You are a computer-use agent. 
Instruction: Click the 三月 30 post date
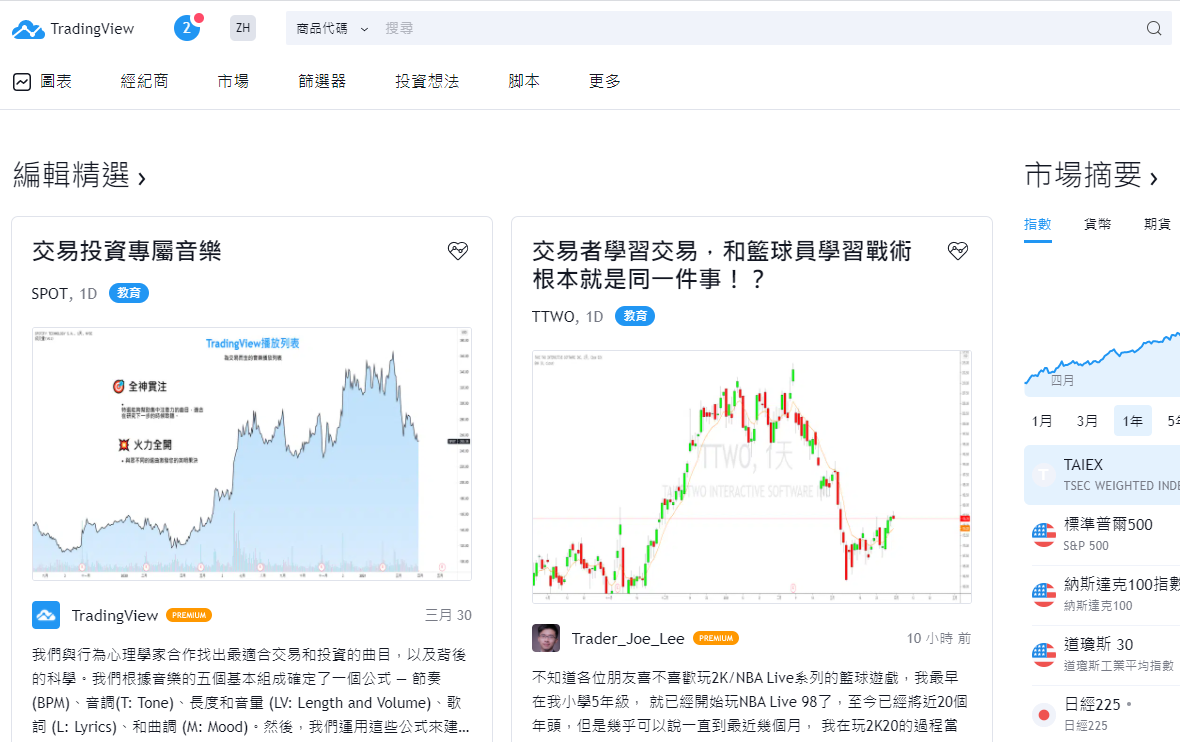[449, 616]
